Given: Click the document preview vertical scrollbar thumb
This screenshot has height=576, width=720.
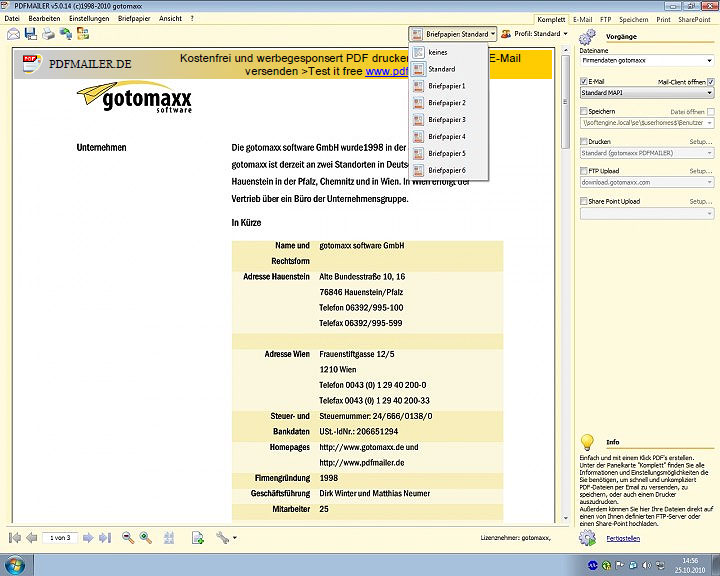Looking at the screenshot, I should tap(565, 102).
